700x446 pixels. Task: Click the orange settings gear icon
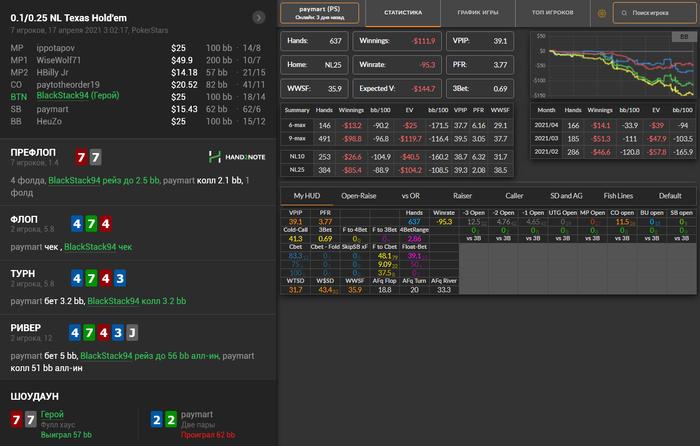602,13
